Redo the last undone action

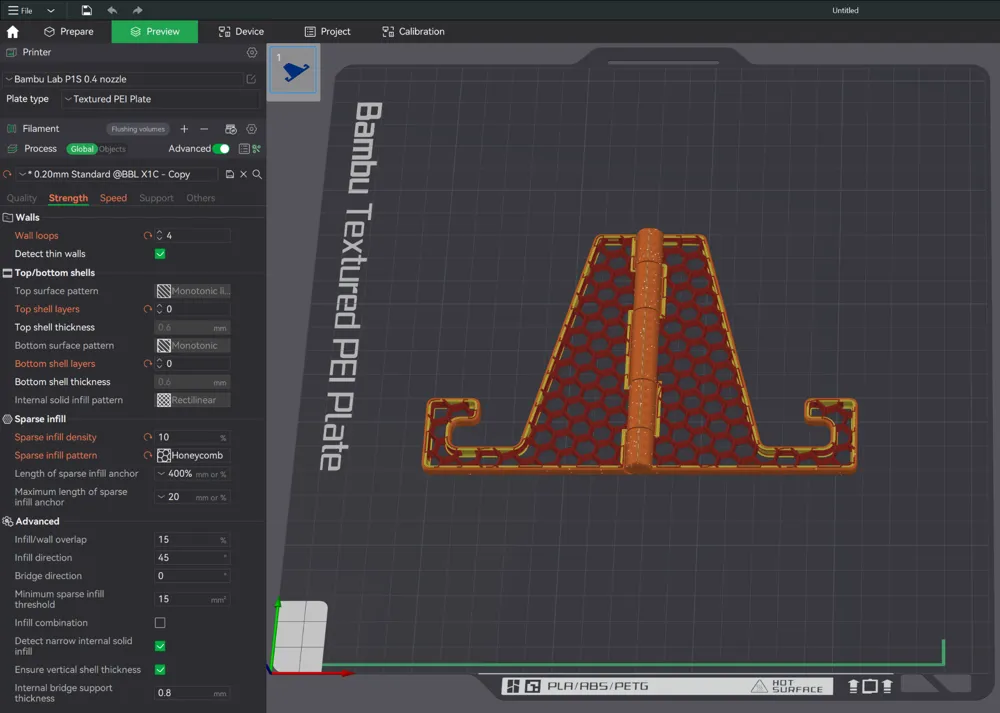pyautogui.click(x=137, y=10)
